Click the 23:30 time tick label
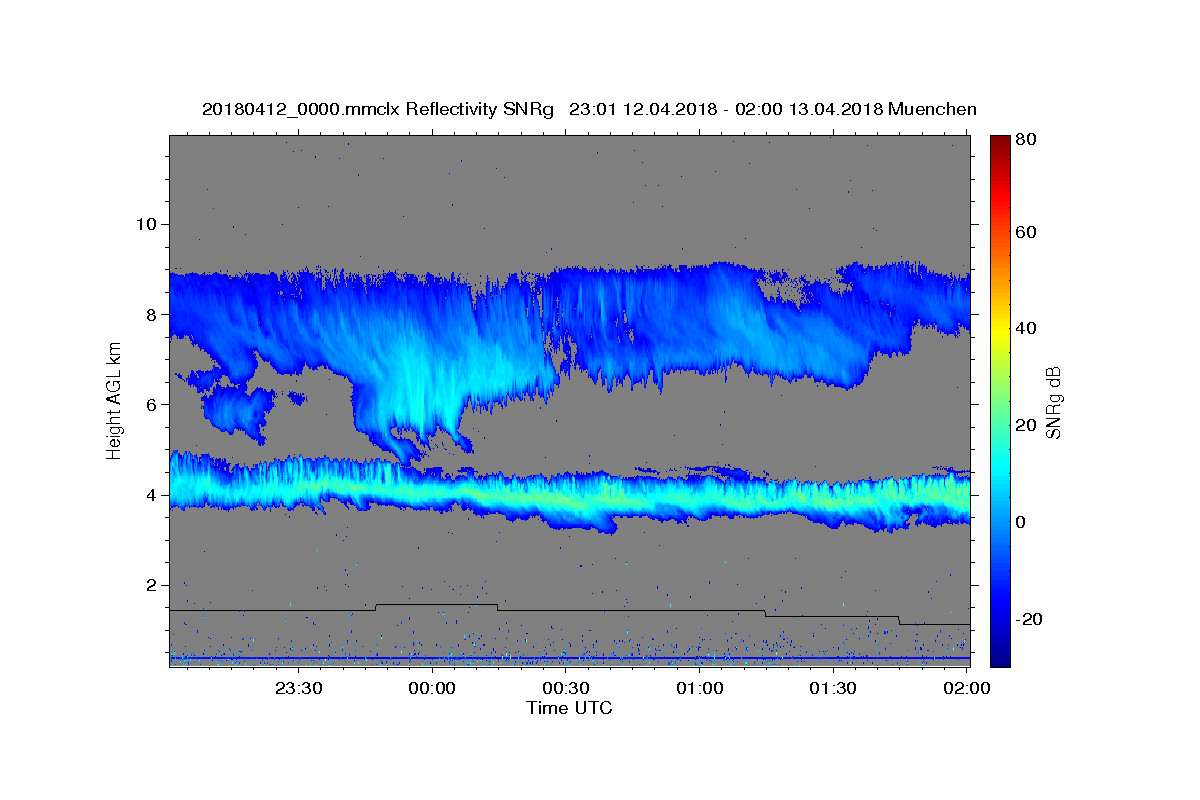Viewport: 1200px width, 800px height. (299, 688)
